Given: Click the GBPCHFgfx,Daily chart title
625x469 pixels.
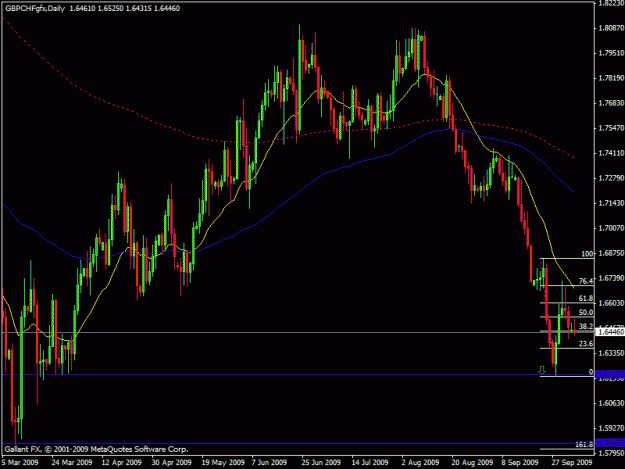Looking at the screenshot, I should click(35, 8).
